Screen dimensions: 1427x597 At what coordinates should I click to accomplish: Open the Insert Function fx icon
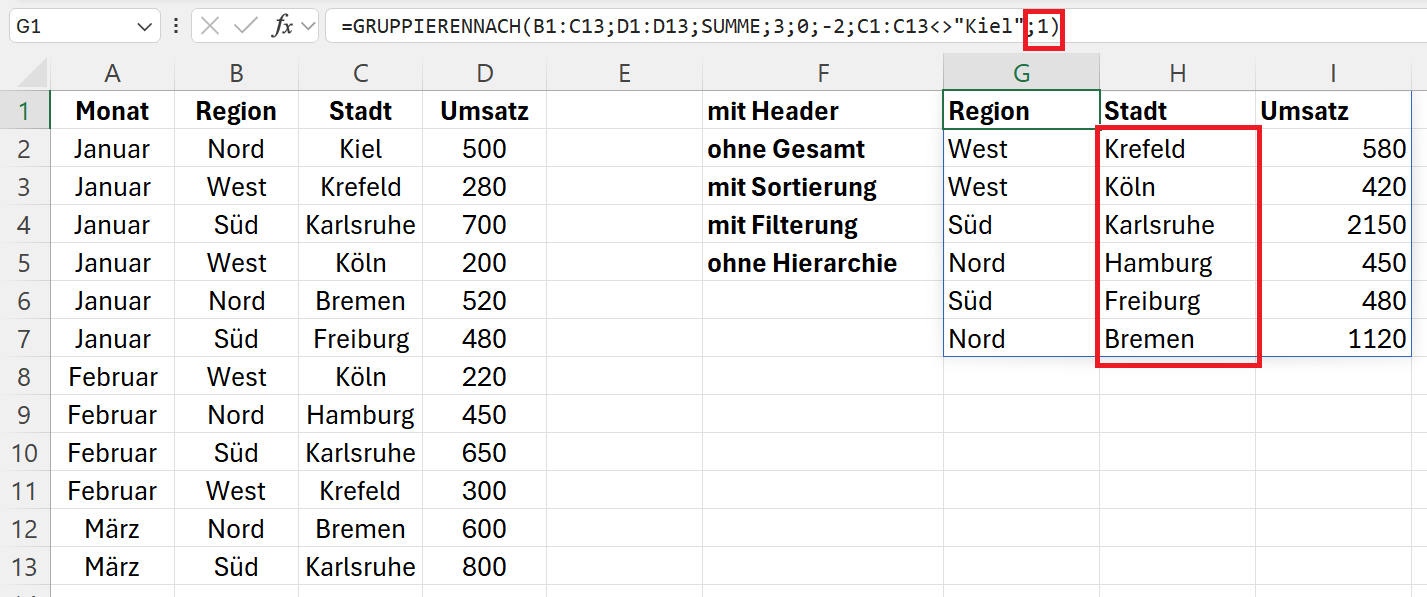tap(283, 26)
